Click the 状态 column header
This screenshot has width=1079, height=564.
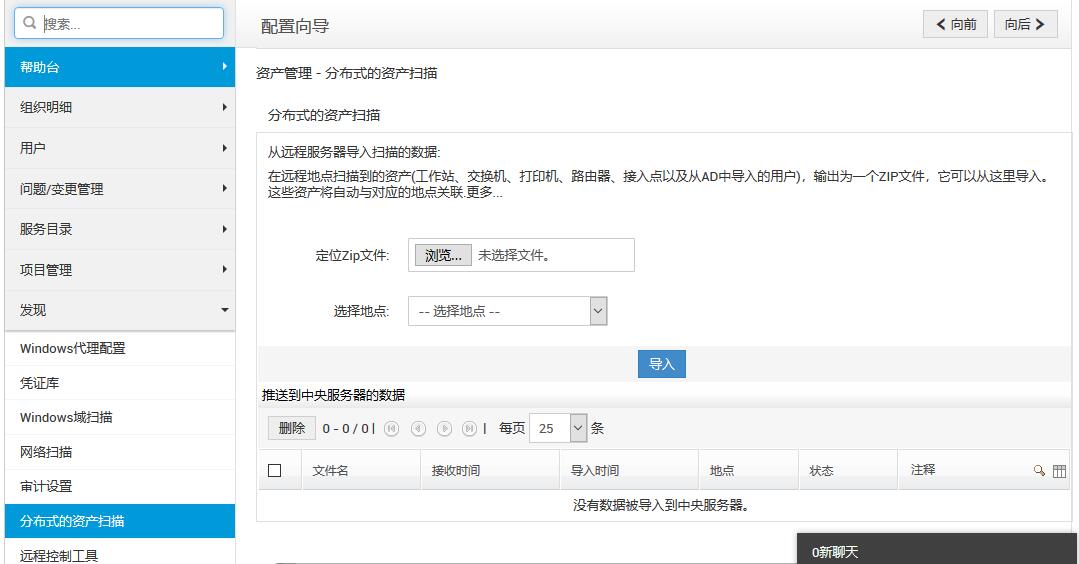[822, 470]
